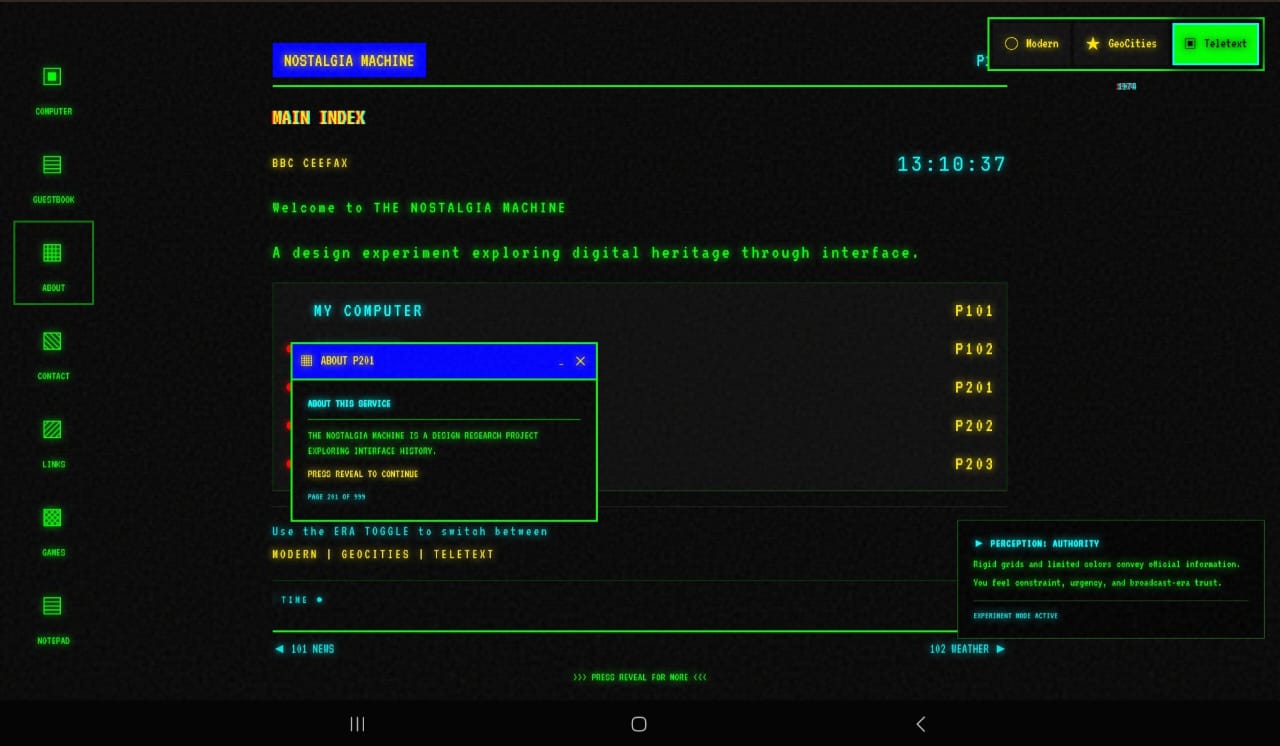Click the Main Index heading

319,118
